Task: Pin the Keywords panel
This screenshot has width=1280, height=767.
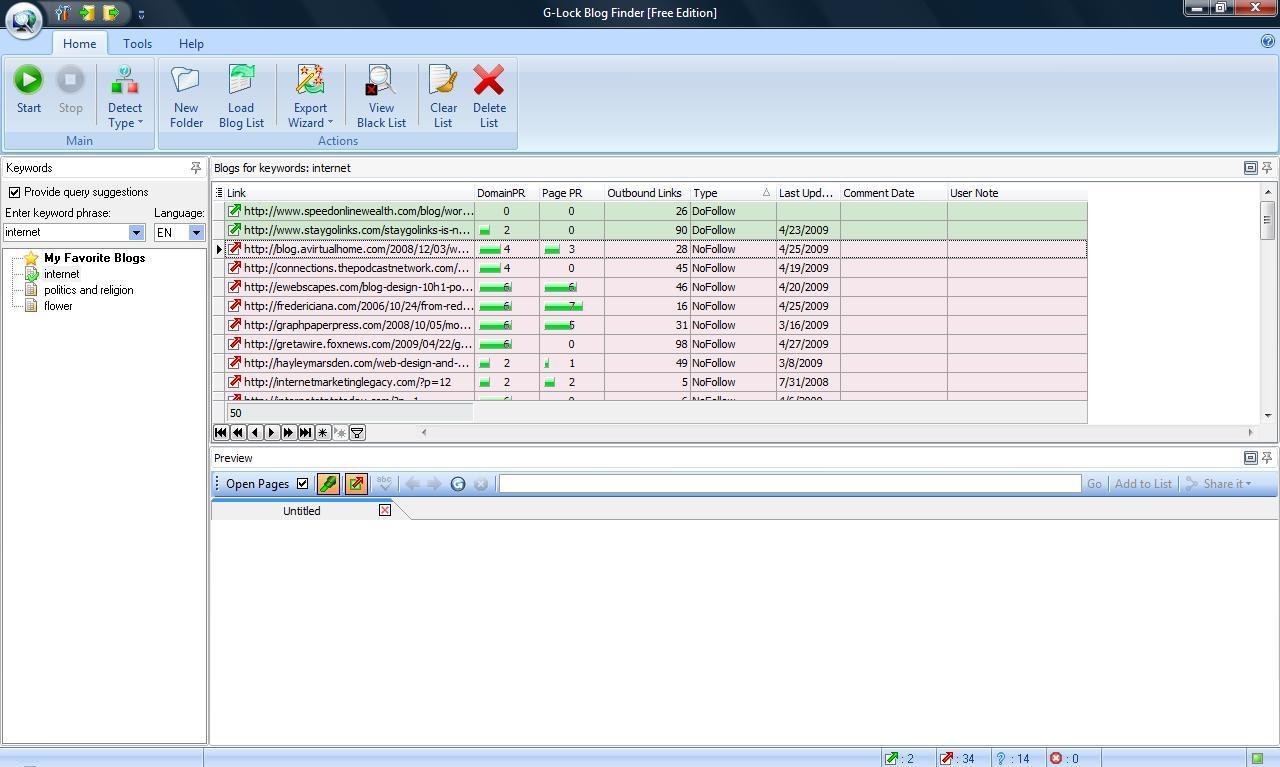Action: 196,168
